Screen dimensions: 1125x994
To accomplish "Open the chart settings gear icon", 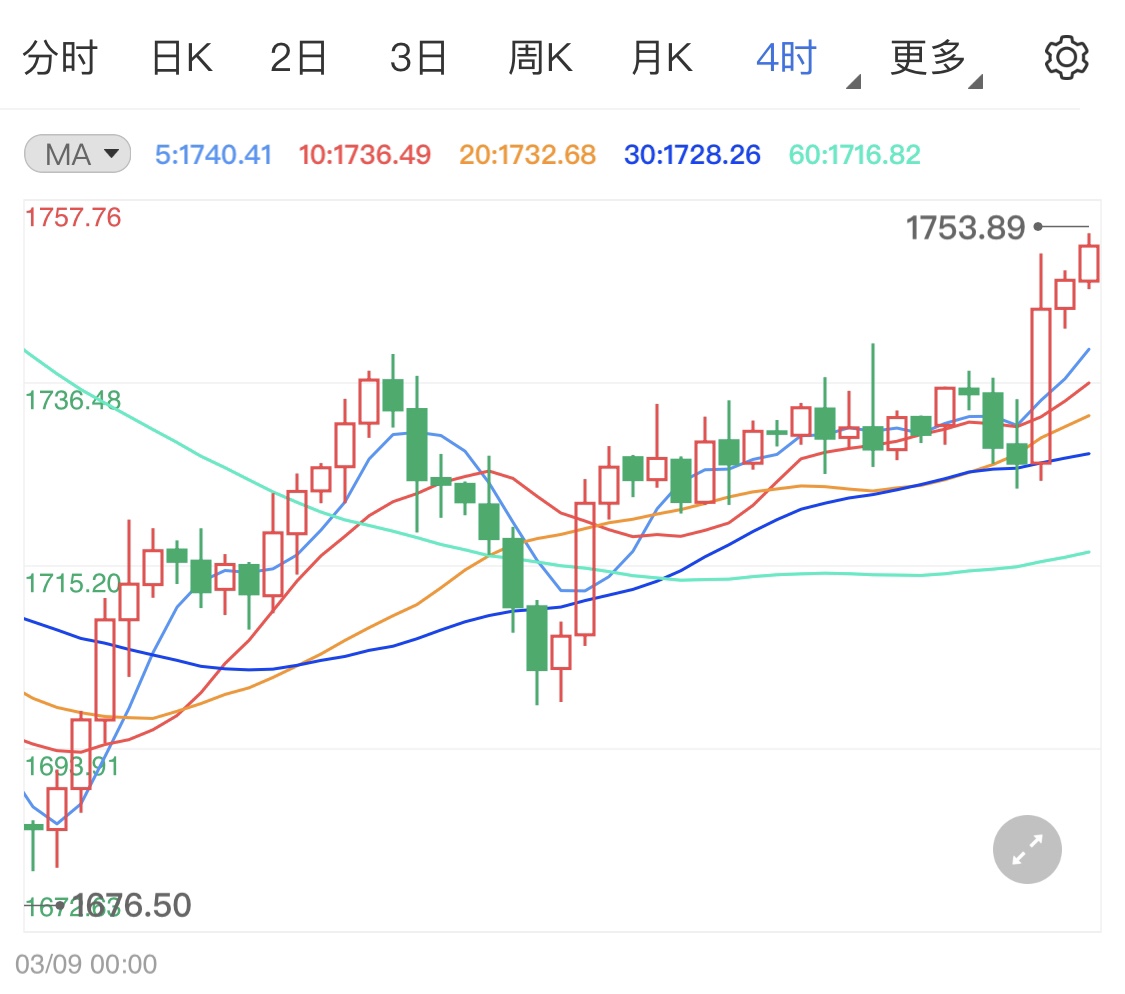I will coord(1066,58).
